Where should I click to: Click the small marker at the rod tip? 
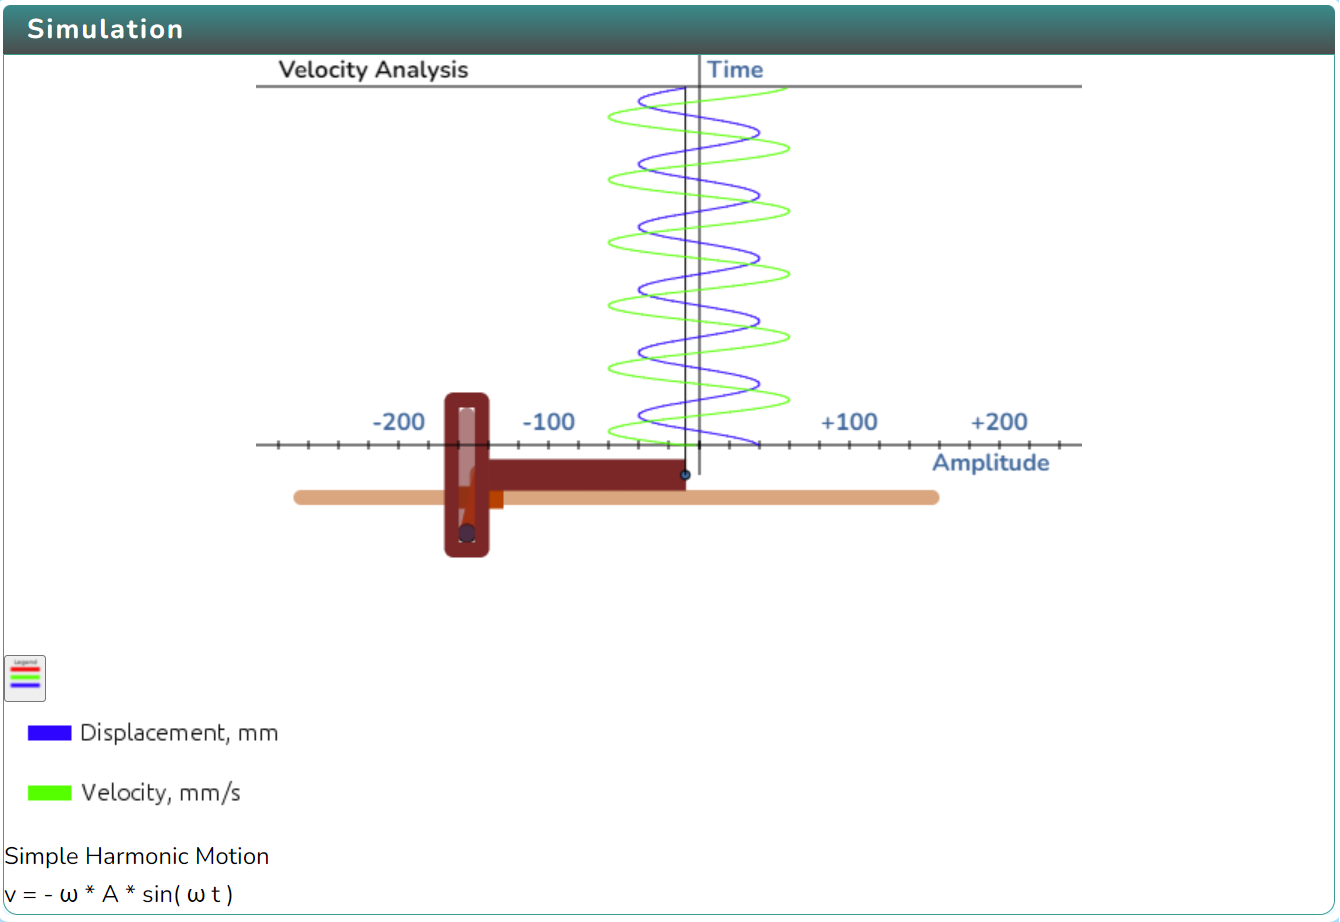pos(685,474)
